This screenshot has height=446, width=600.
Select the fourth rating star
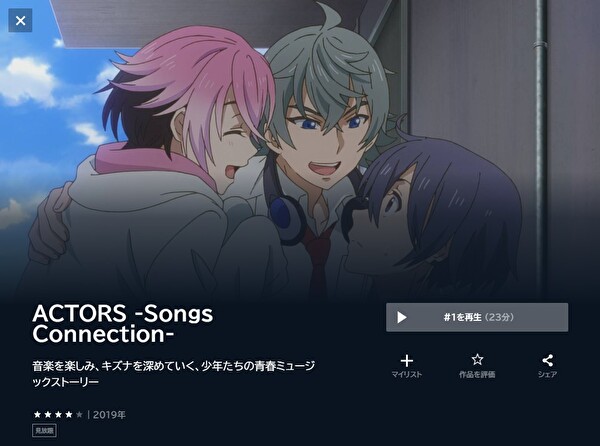68,414
